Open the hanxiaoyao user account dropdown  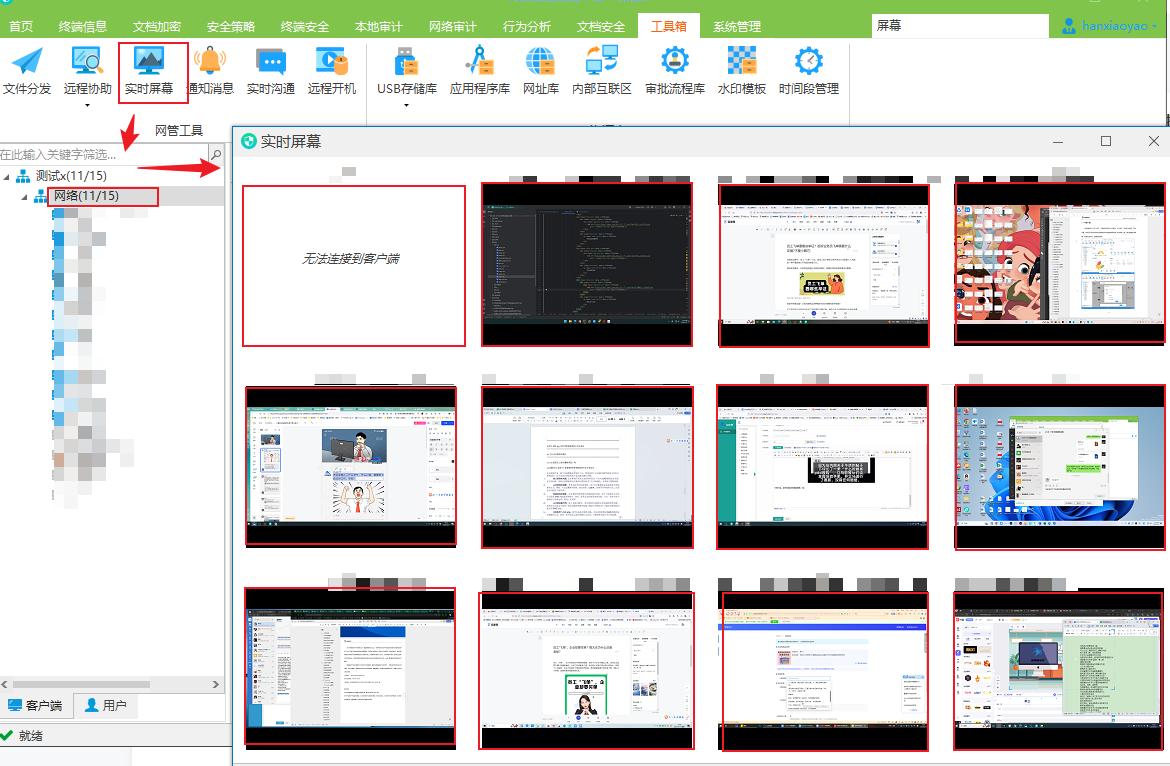(x=1110, y=26)
